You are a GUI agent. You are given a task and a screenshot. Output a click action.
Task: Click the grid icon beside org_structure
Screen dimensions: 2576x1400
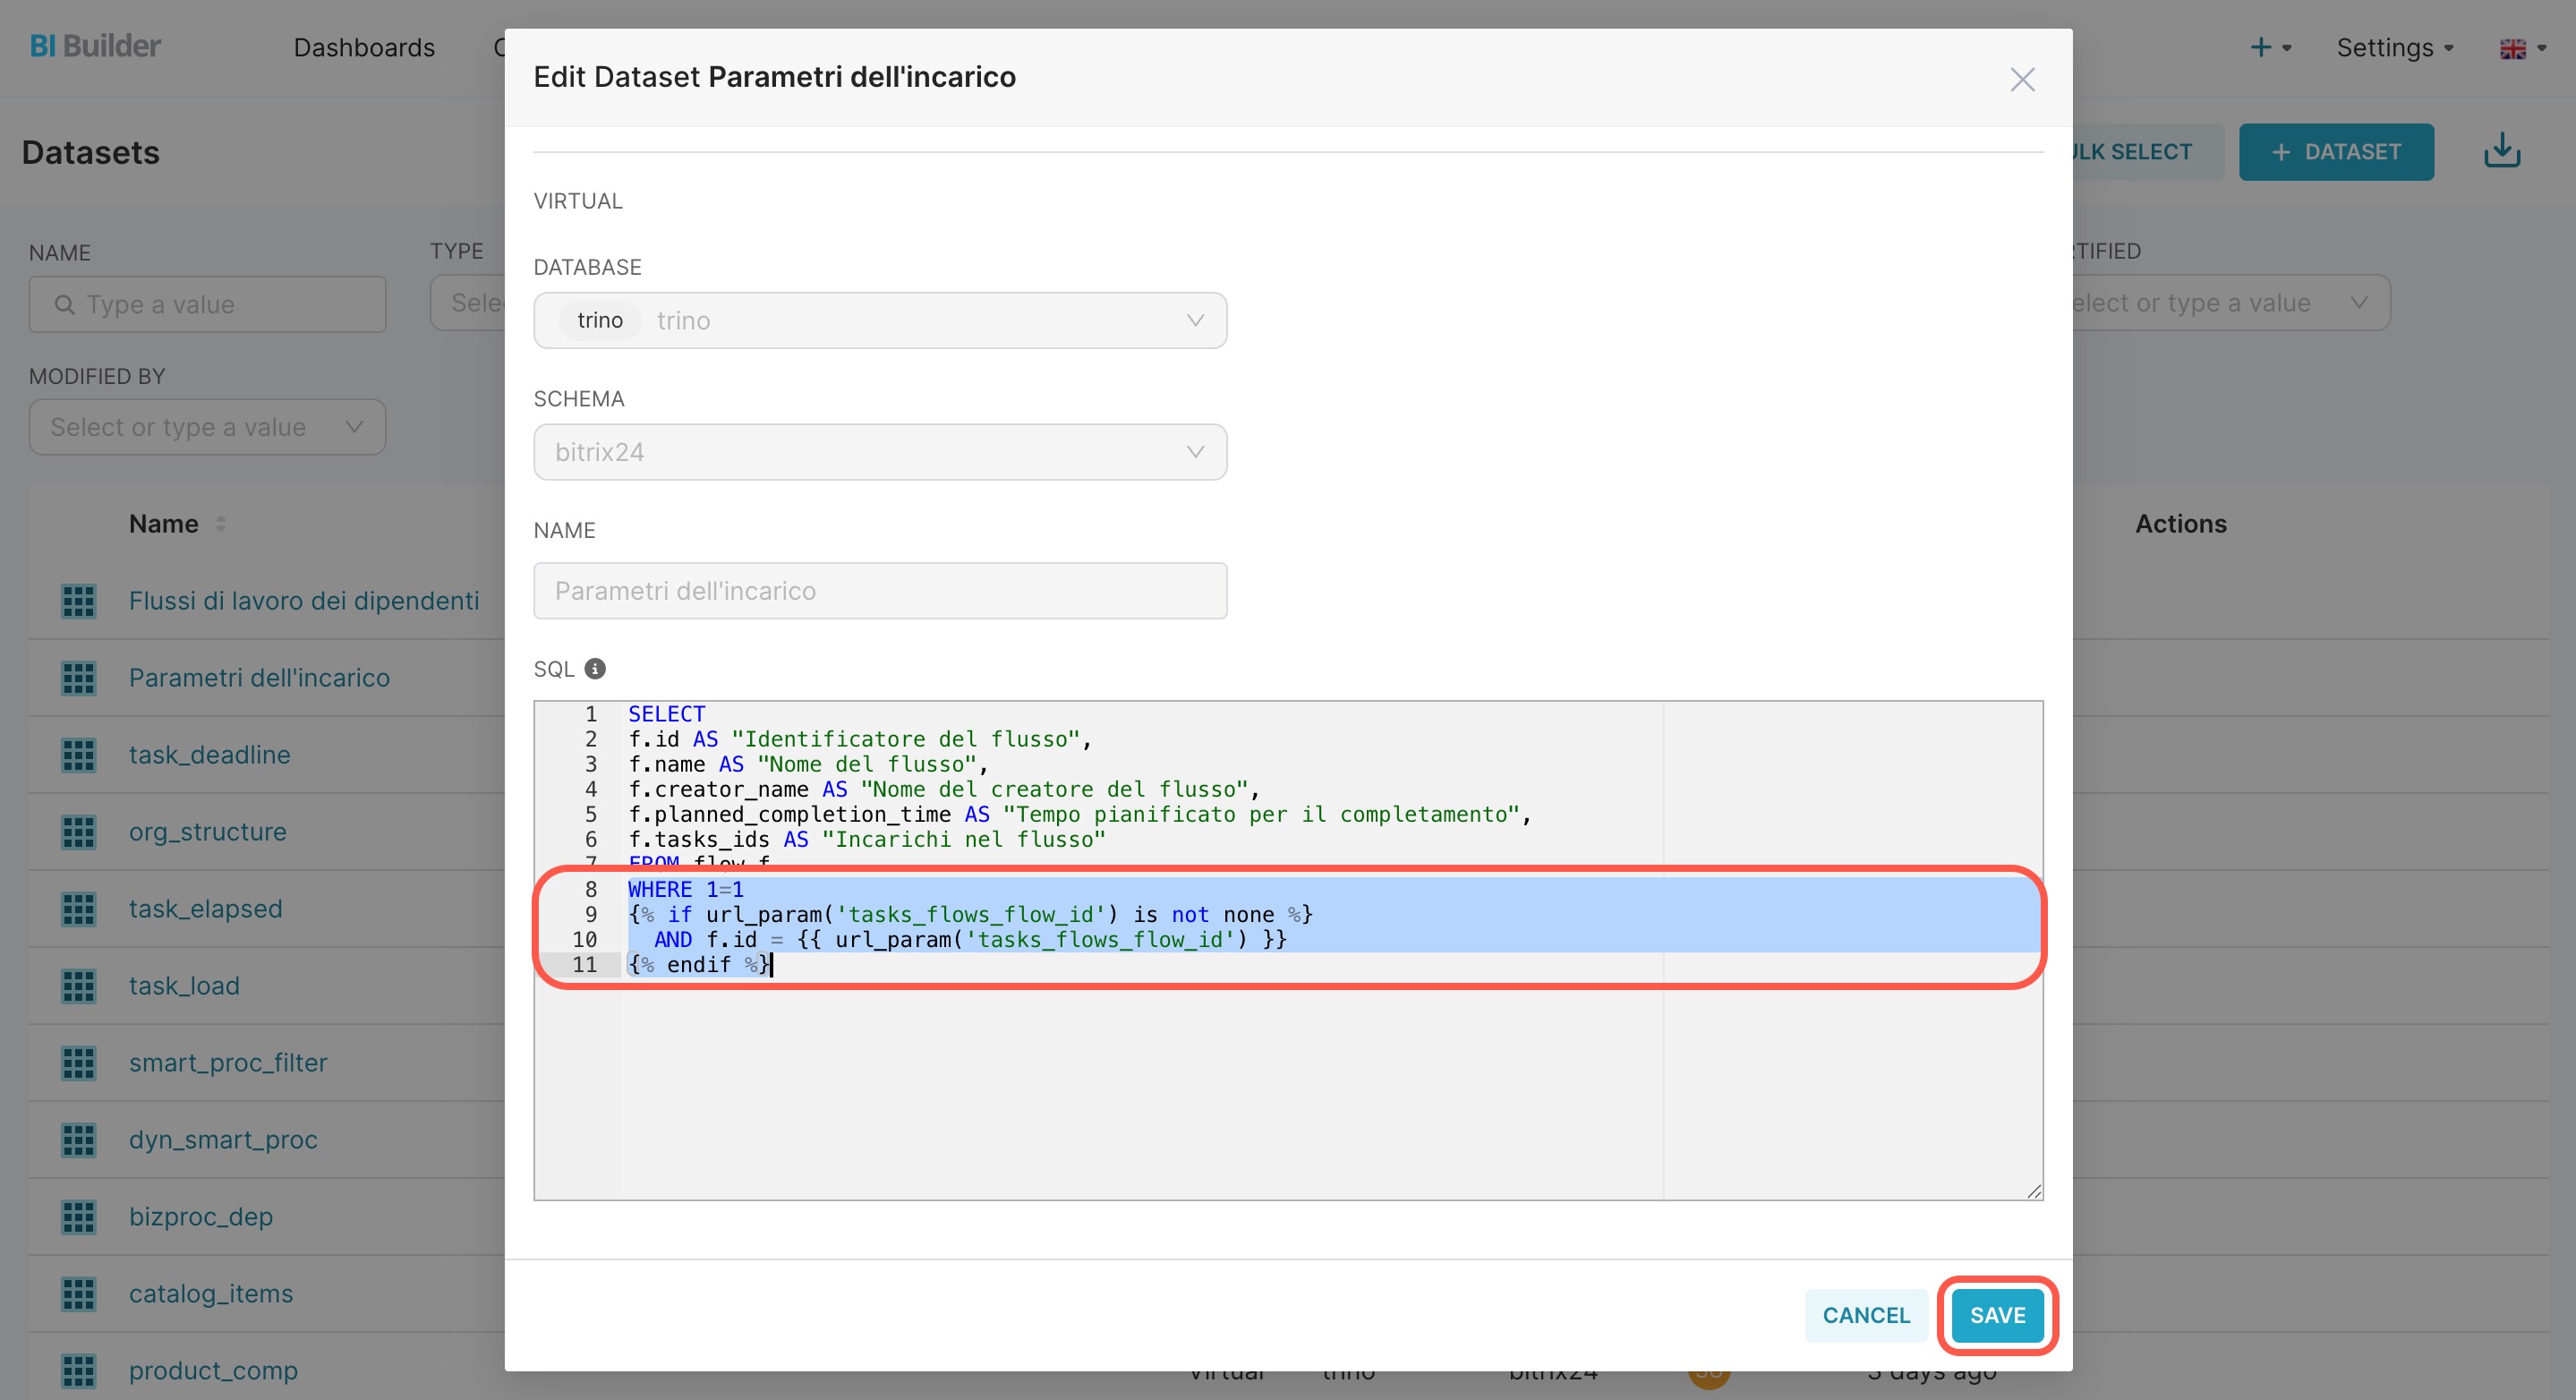(x=78, y=832)
